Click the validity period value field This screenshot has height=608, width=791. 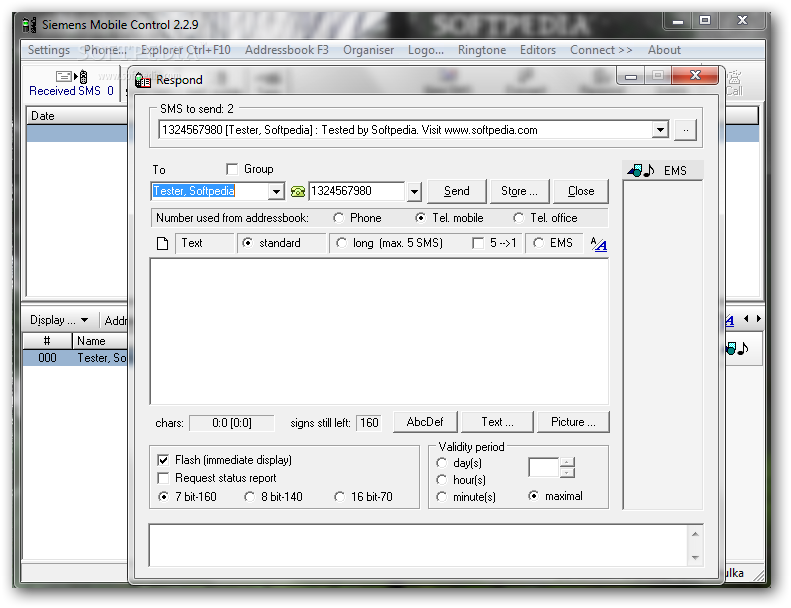(543, 467)
